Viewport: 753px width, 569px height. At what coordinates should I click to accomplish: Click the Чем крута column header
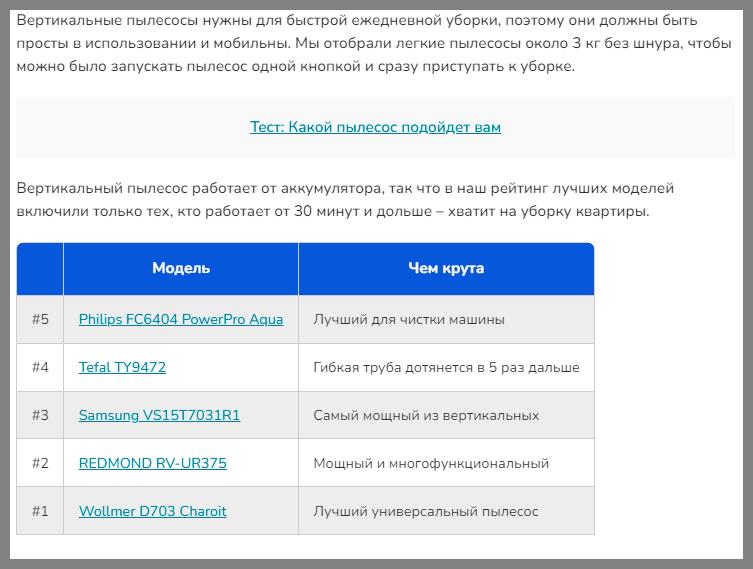click(446, 268)
